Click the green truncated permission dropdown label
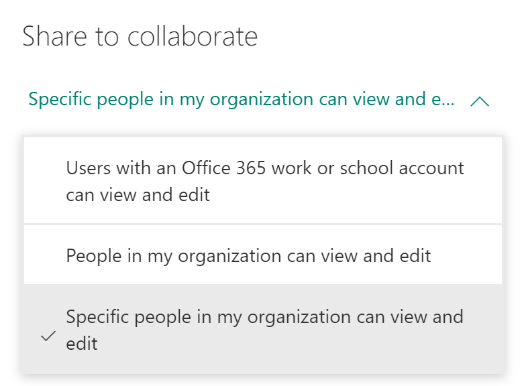This screenshot has height=386, width=526. pyautogui.click(x=242, y=99)
